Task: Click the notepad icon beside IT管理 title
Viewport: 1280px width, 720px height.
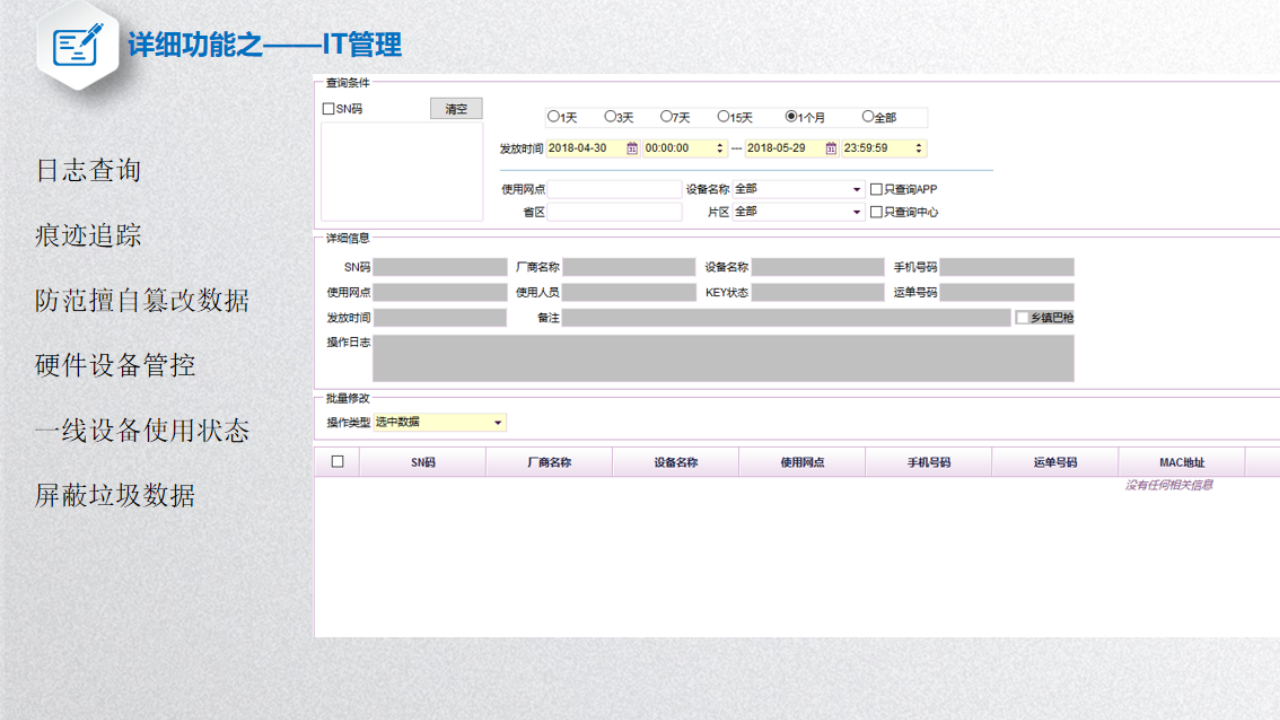Action: click(77, 46)
